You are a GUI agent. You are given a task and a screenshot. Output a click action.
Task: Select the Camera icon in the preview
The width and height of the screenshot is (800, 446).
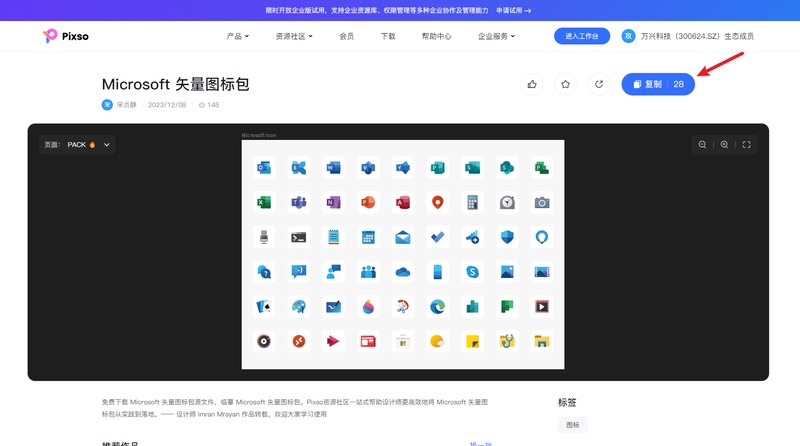tap(542, 203)
